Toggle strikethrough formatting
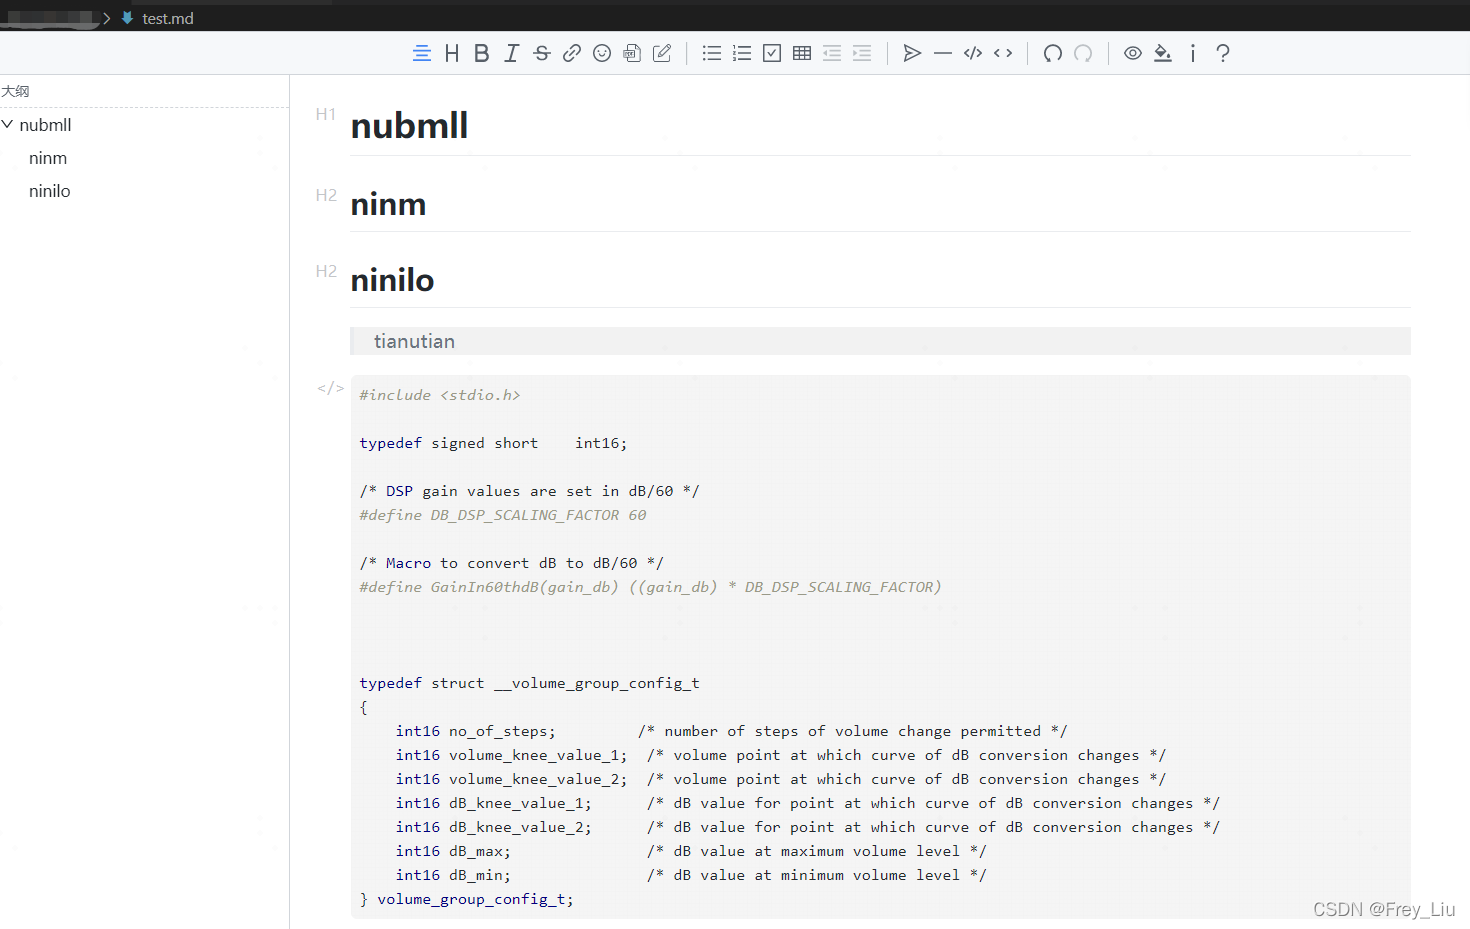 (541, 53)
